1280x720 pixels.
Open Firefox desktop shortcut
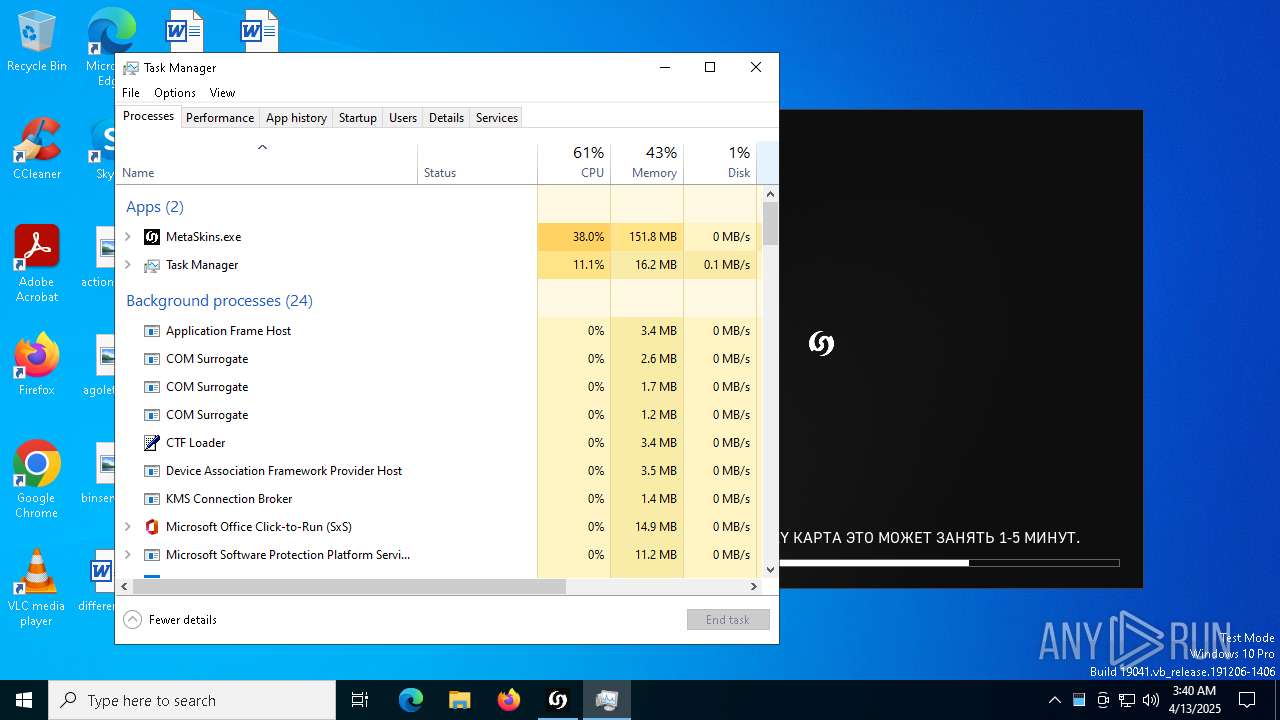coord(37,365)
